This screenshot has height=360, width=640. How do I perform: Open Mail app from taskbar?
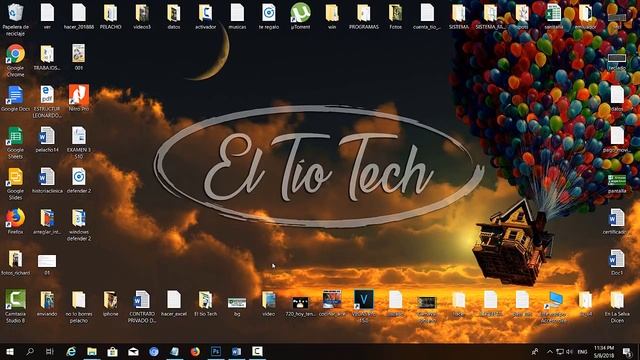[x=133, y=352]
